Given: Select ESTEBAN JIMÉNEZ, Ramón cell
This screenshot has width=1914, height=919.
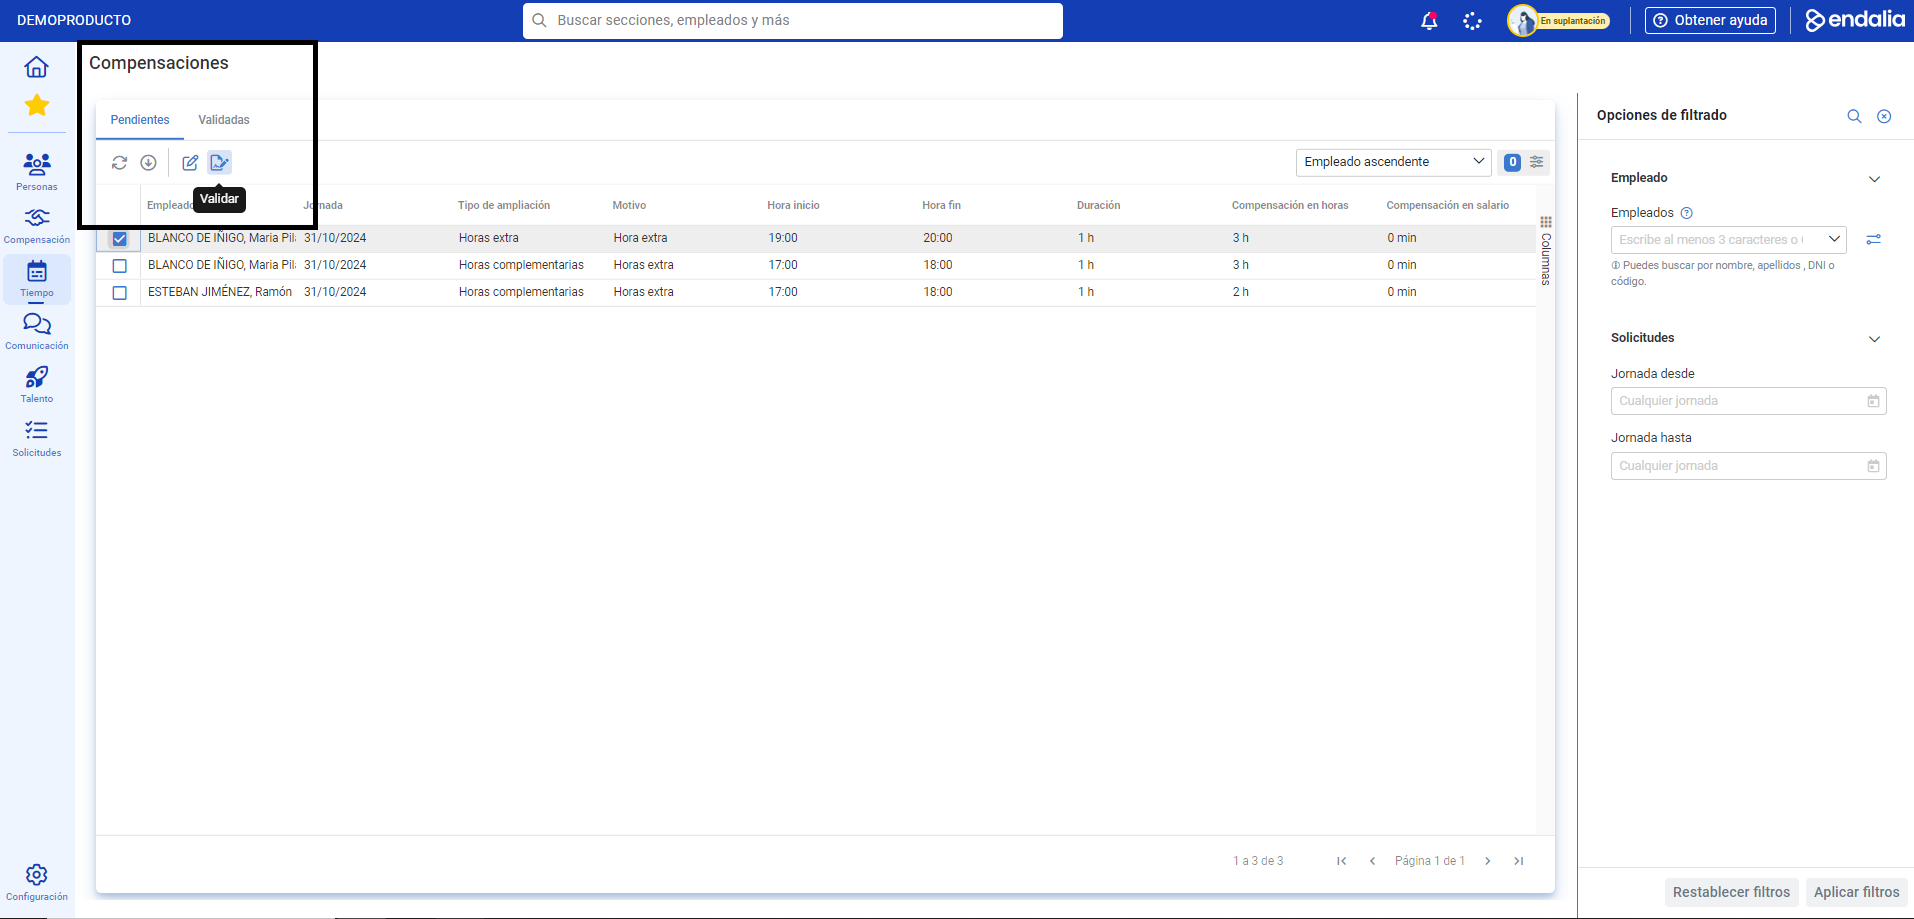Looking at the screenshot, I should coord(220,293).
